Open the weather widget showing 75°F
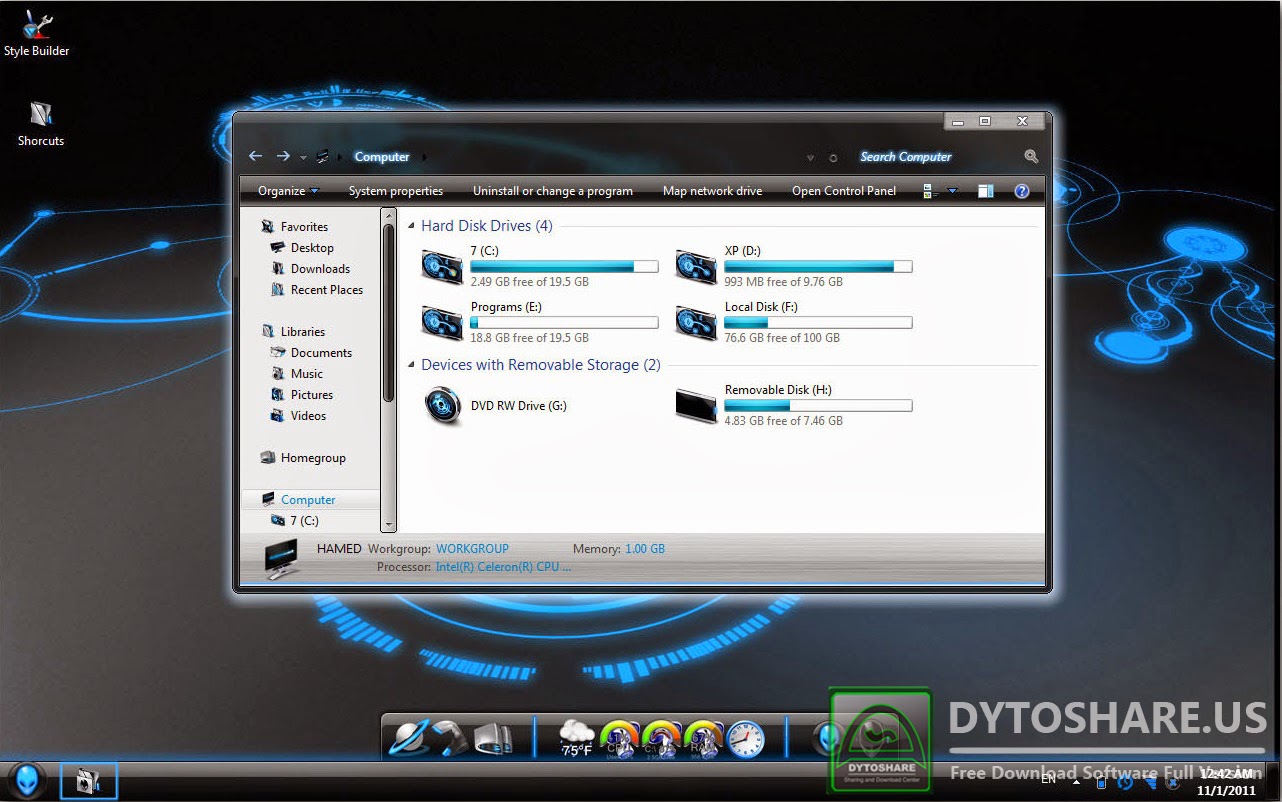 coord(577,740)
